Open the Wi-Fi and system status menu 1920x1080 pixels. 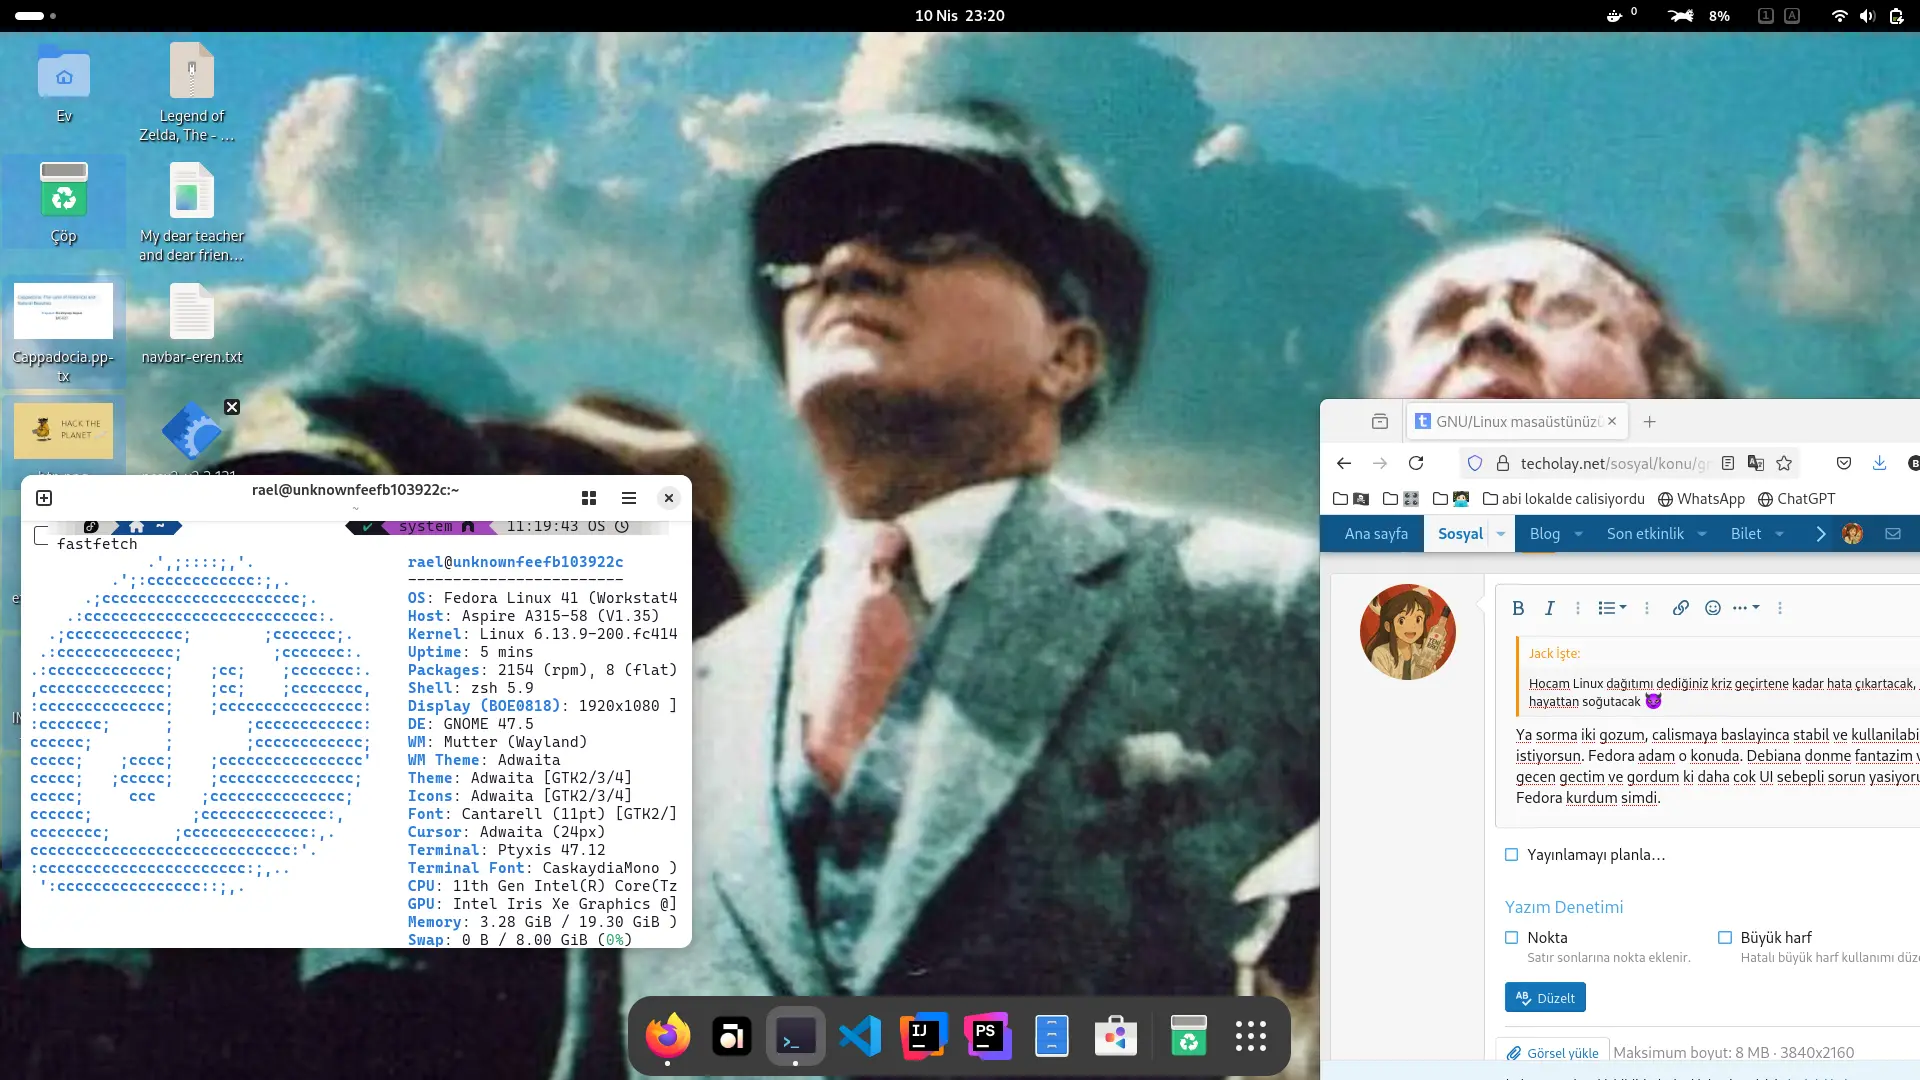1839,16
